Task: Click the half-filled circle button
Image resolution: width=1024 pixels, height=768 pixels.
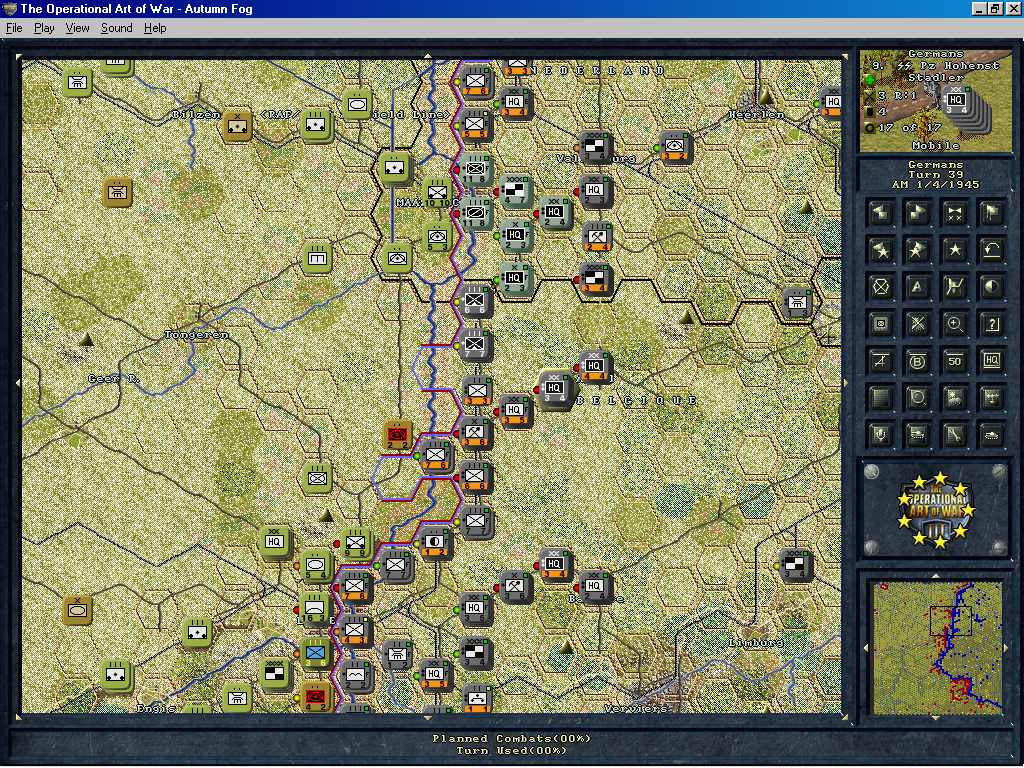Action: pyautogui.click(x=992, y=287)
